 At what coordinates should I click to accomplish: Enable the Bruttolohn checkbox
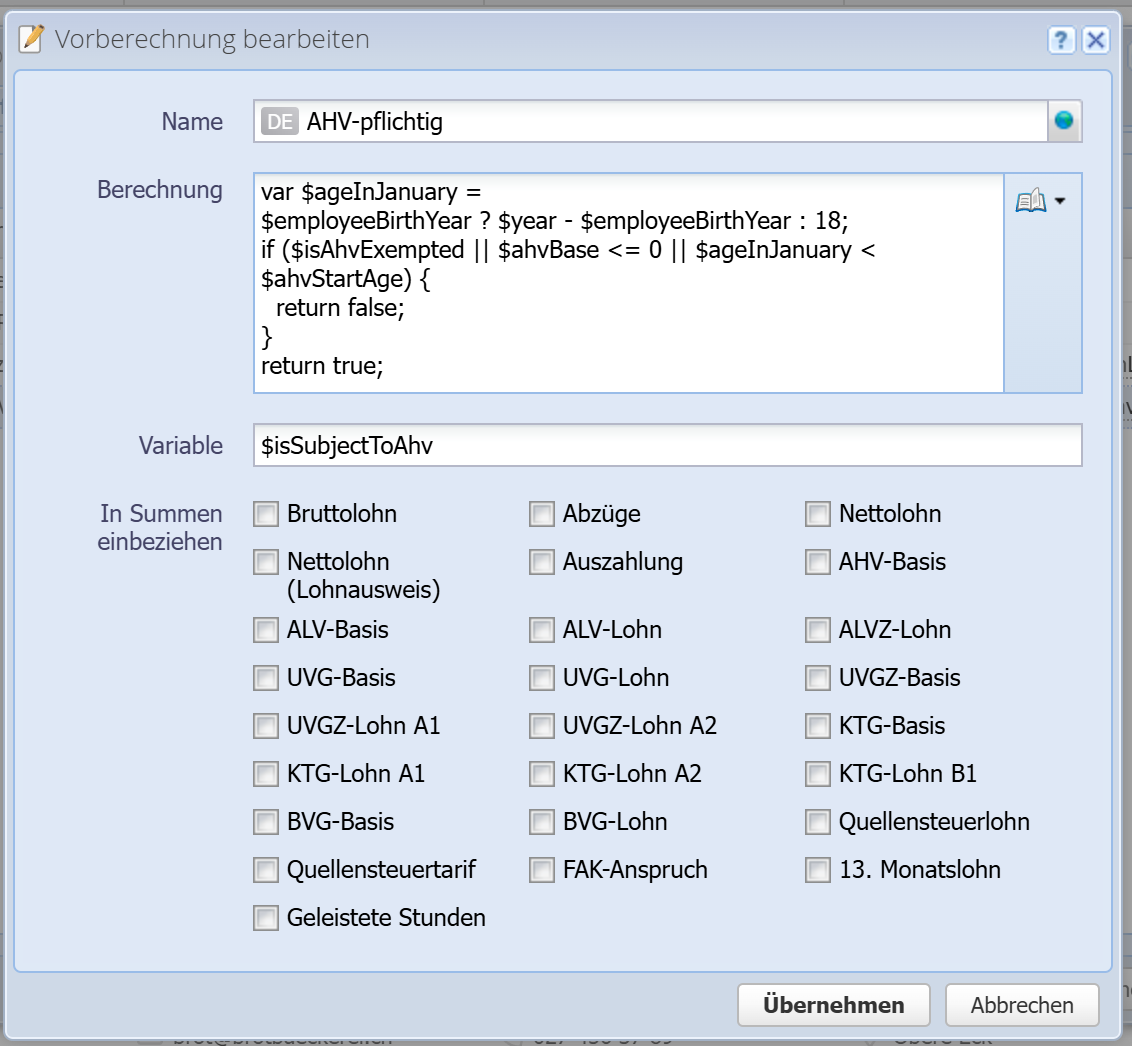[266, 514]
